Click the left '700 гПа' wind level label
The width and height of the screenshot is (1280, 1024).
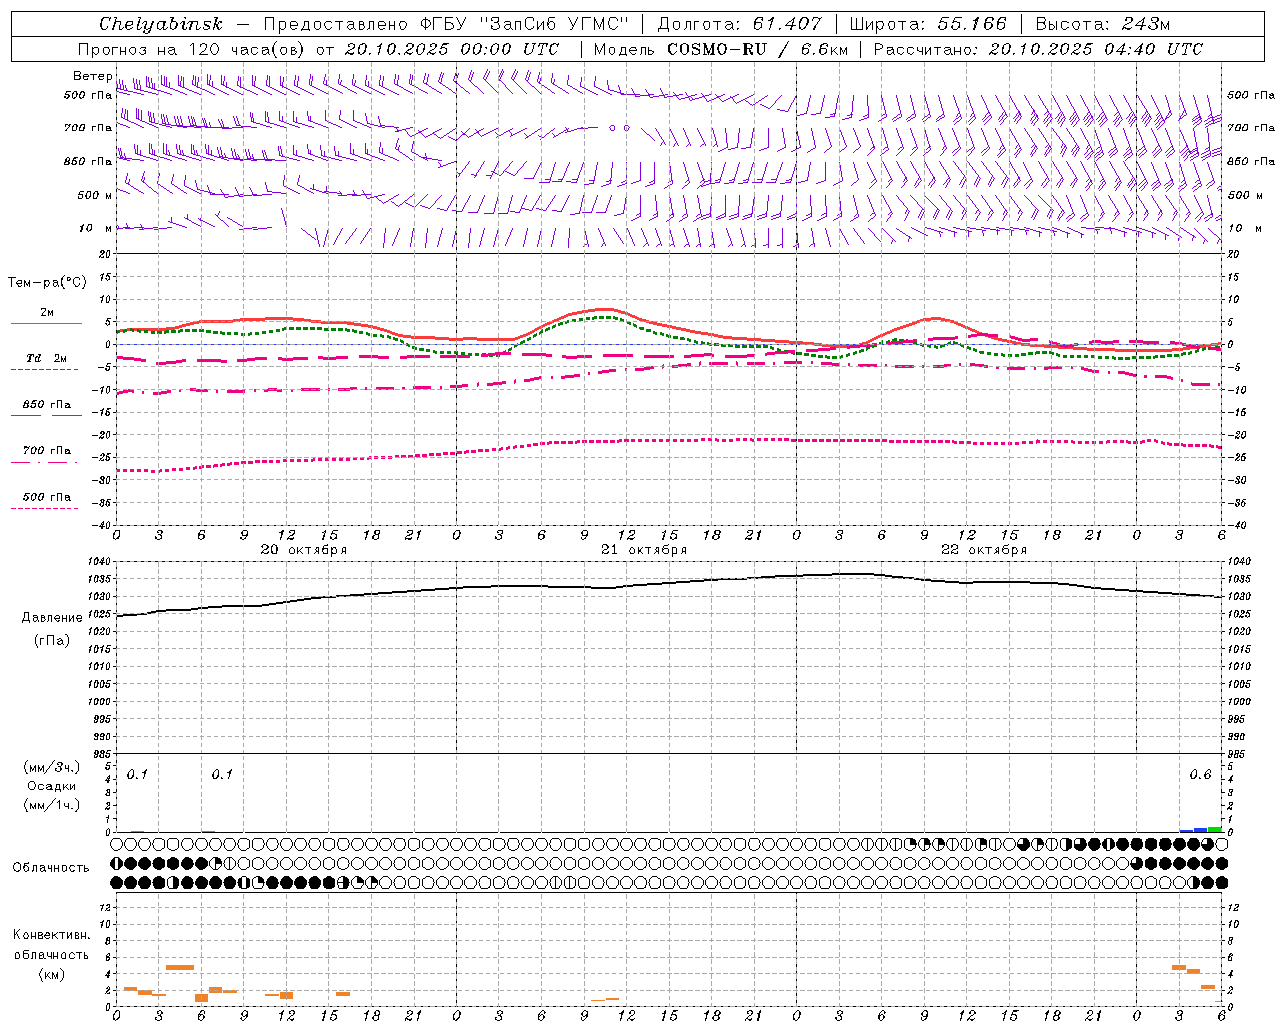click(x=88, y=128)
